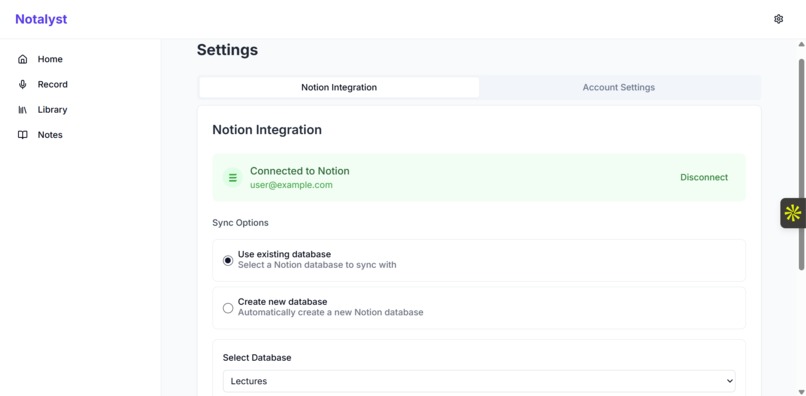Open the yellow asterisk side widget
The height and width of the screenshot is (396, 806).
pyautogui.click(x=793, y=213)
